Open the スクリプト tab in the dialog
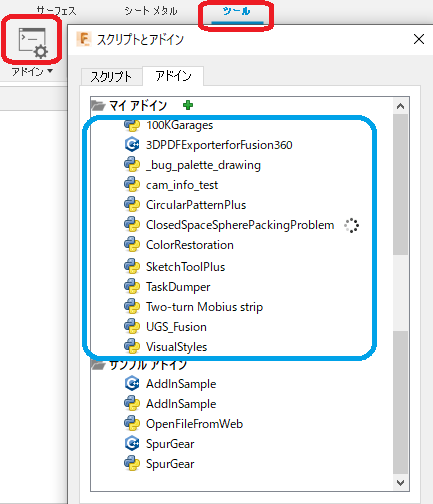433x504 pixels. 111,77
